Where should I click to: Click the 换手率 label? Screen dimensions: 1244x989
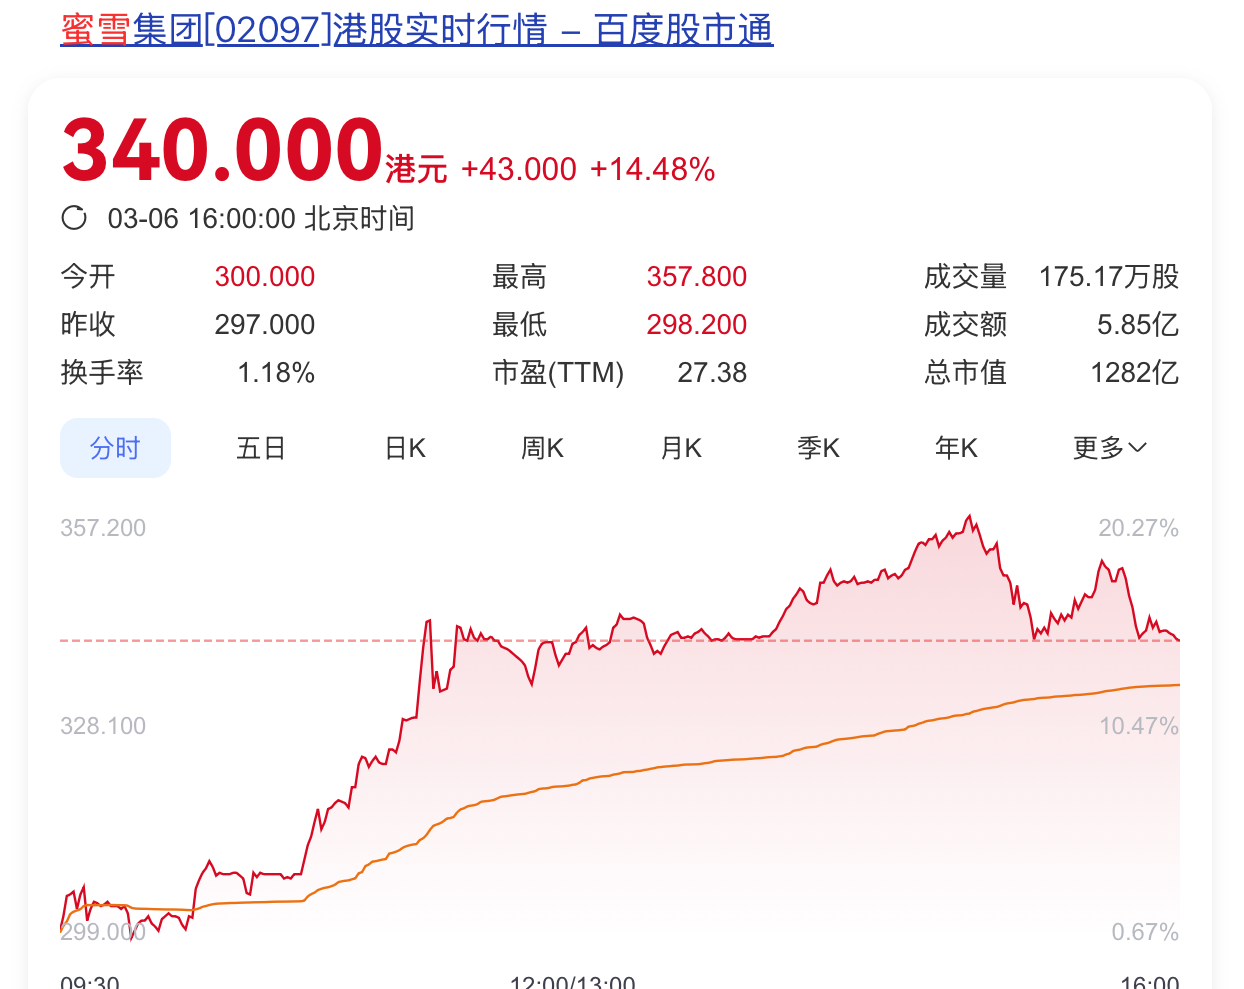click(102, 372)
